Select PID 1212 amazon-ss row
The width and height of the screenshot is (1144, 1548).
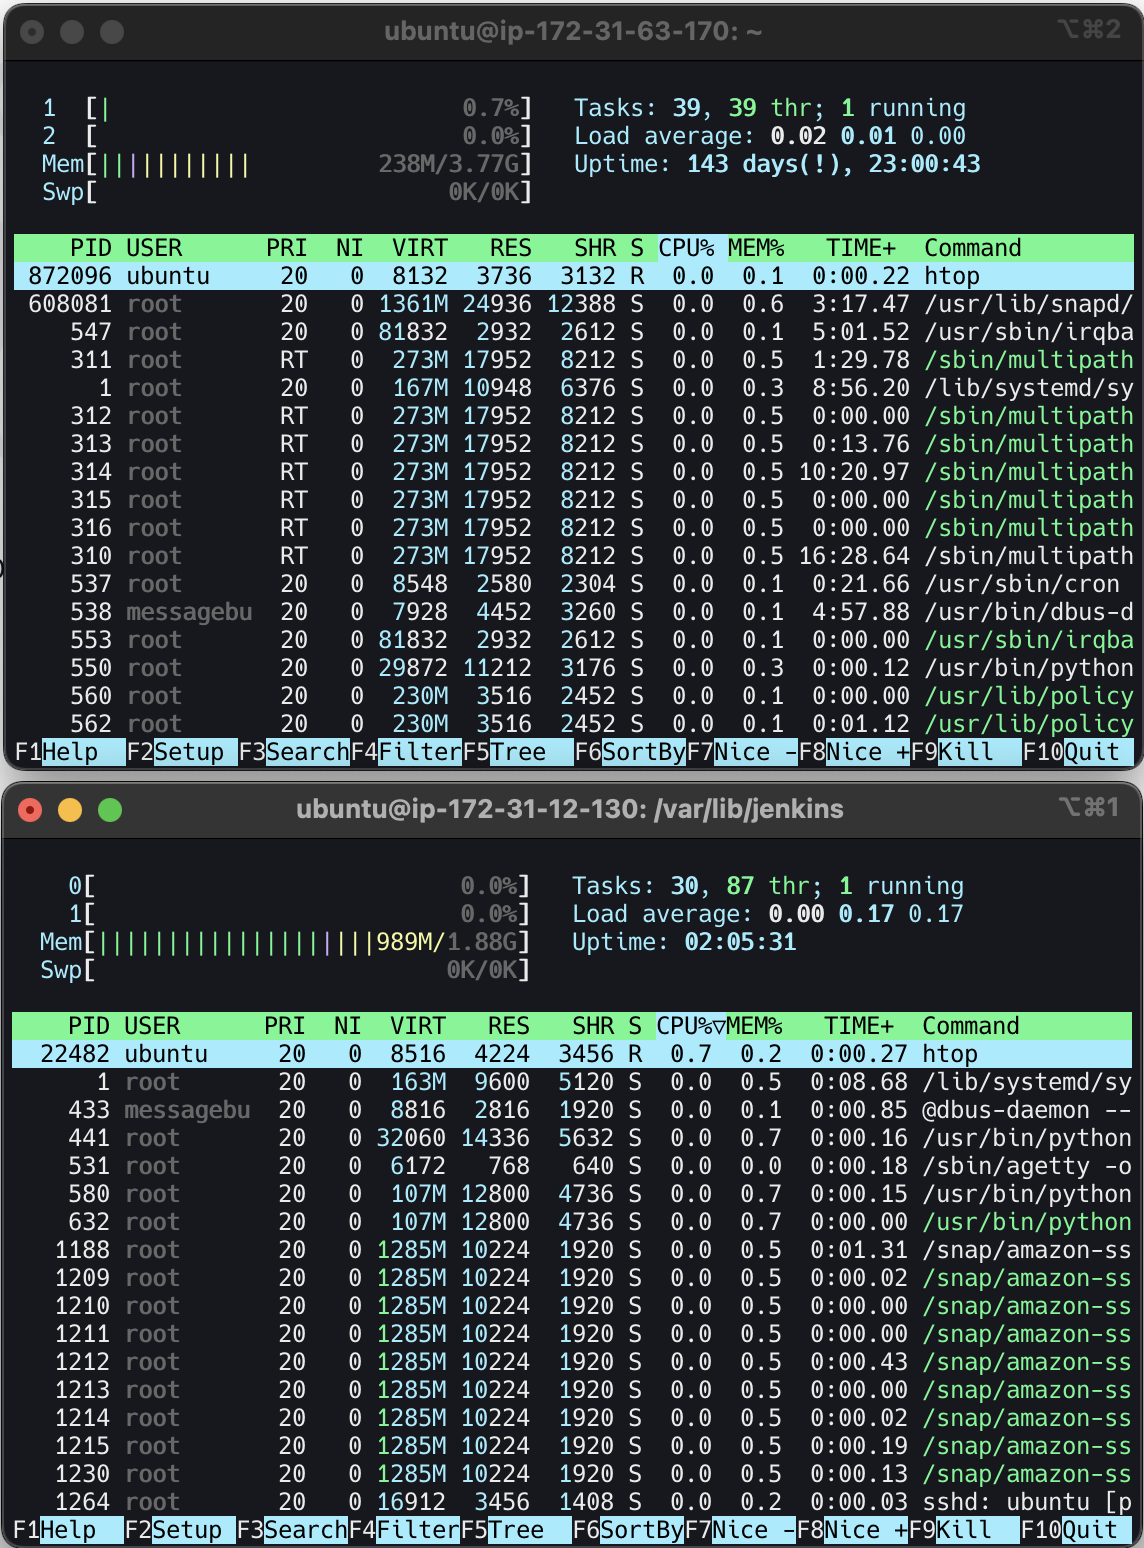coord(572,1362)
